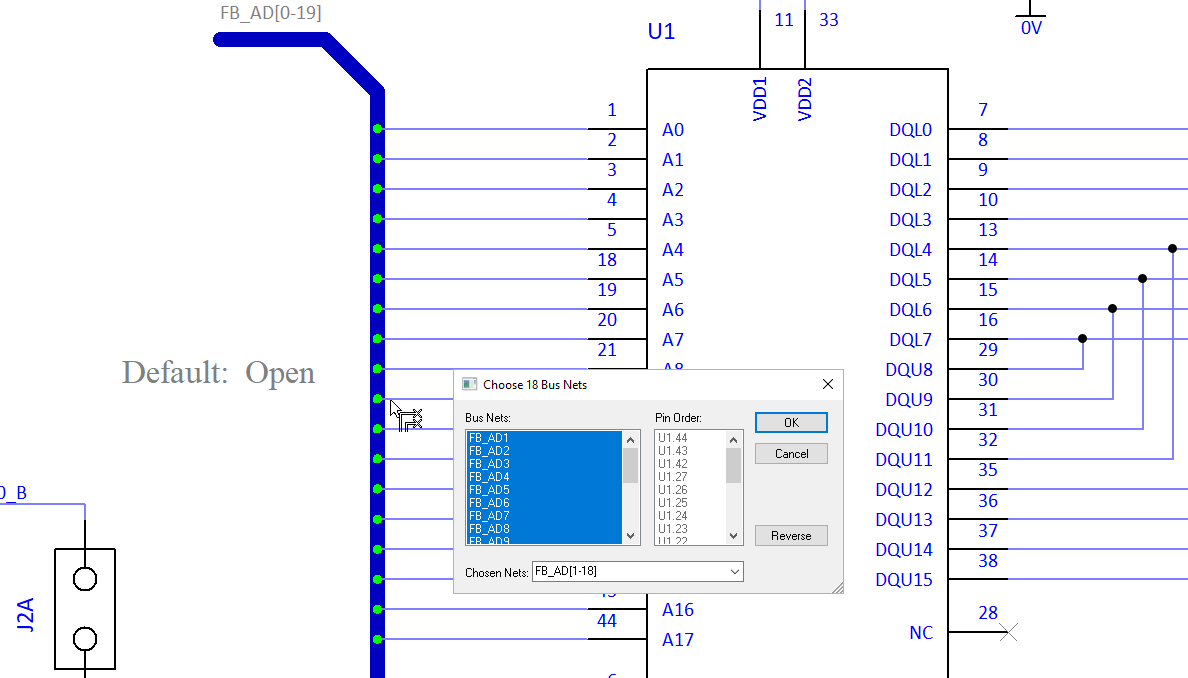Select the A7 pin label on U1

click(x=673, y=339)
